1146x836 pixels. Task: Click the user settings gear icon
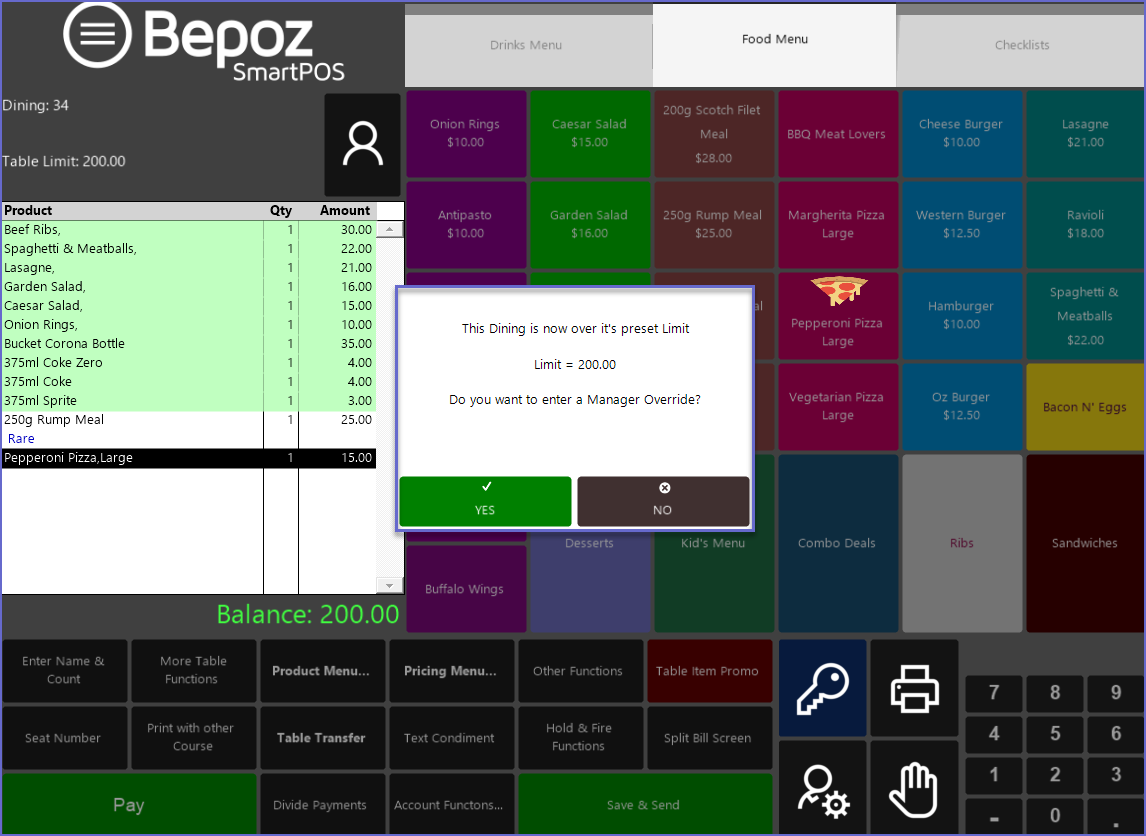point(823,789)
